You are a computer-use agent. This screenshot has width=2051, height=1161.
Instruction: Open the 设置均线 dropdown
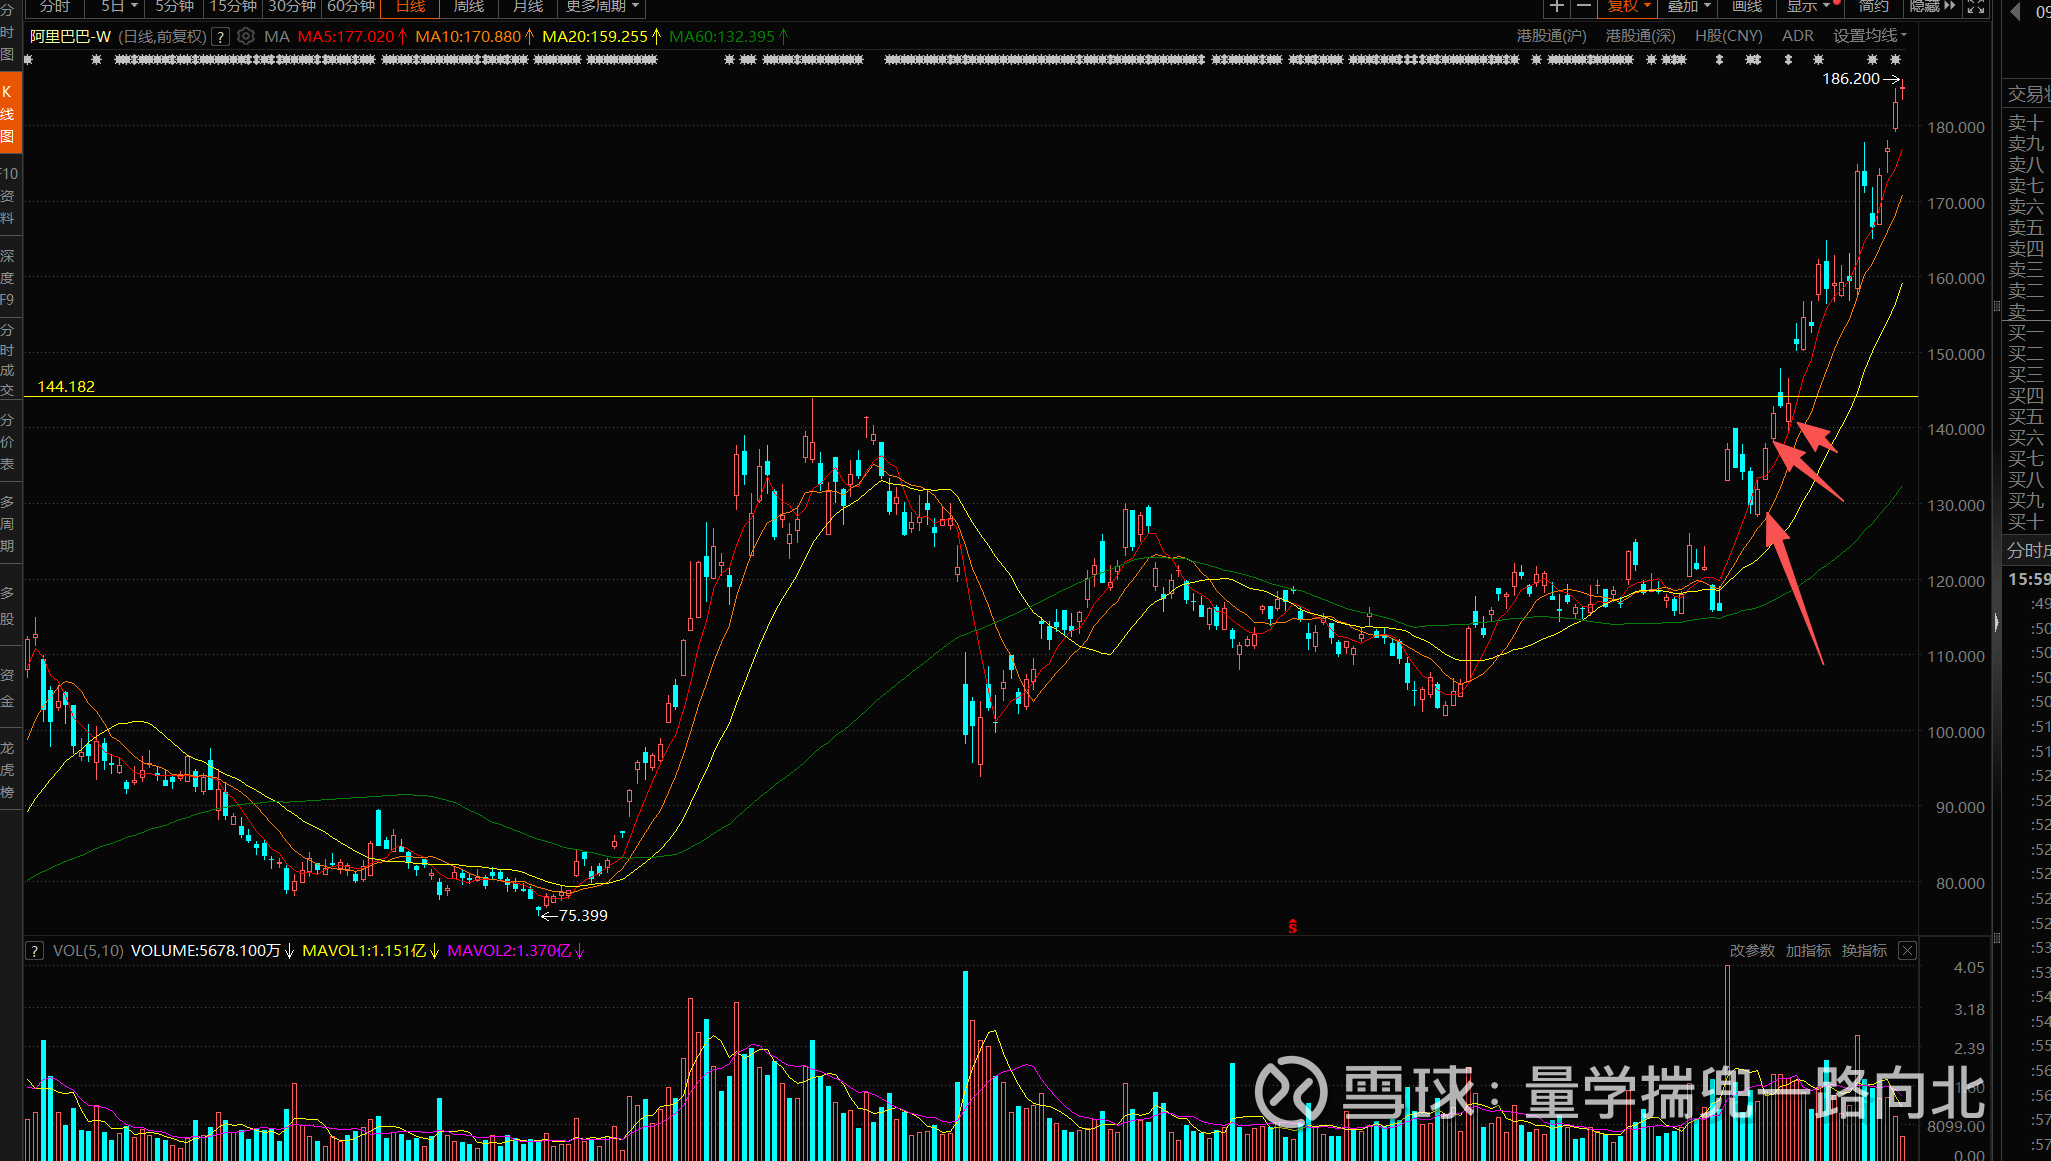tap(1870, 36)
